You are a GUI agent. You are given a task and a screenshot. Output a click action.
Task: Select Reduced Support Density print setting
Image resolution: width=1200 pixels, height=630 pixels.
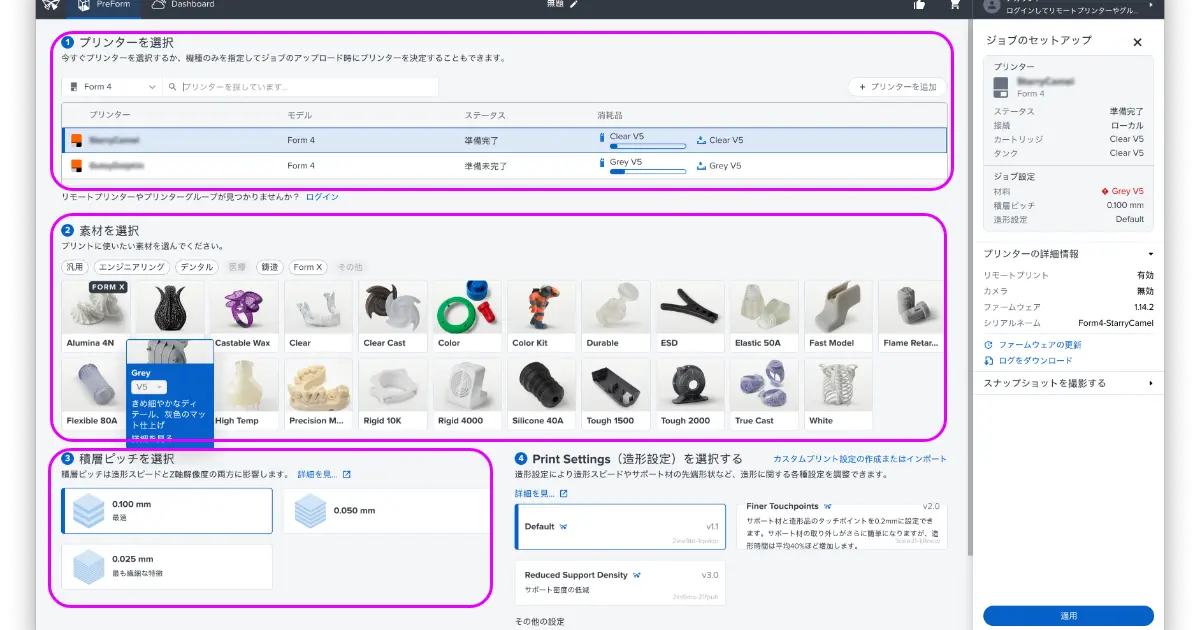(x=620, y=583)
